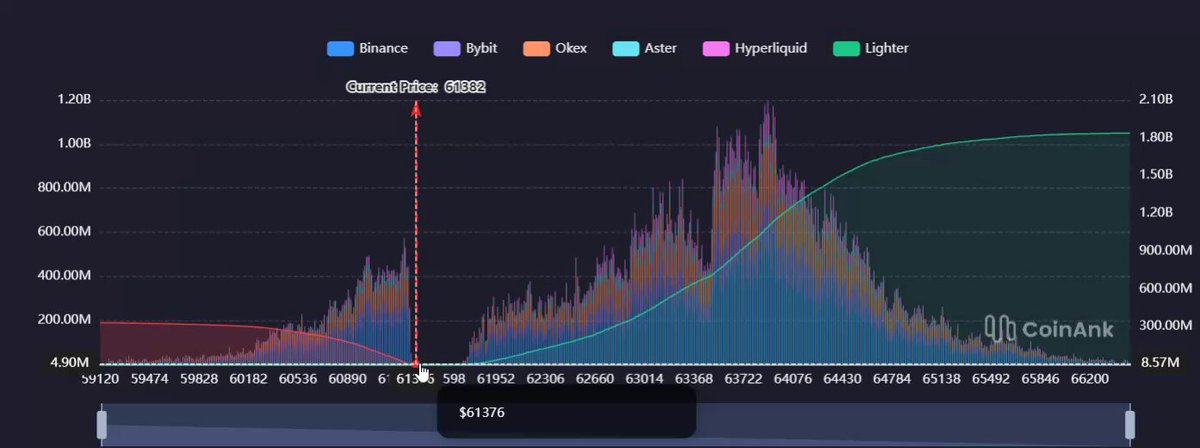The height and width of the screenshot is (448, 1200).
Task: Click the orange Okex color swatch
Action: point(536,48)
